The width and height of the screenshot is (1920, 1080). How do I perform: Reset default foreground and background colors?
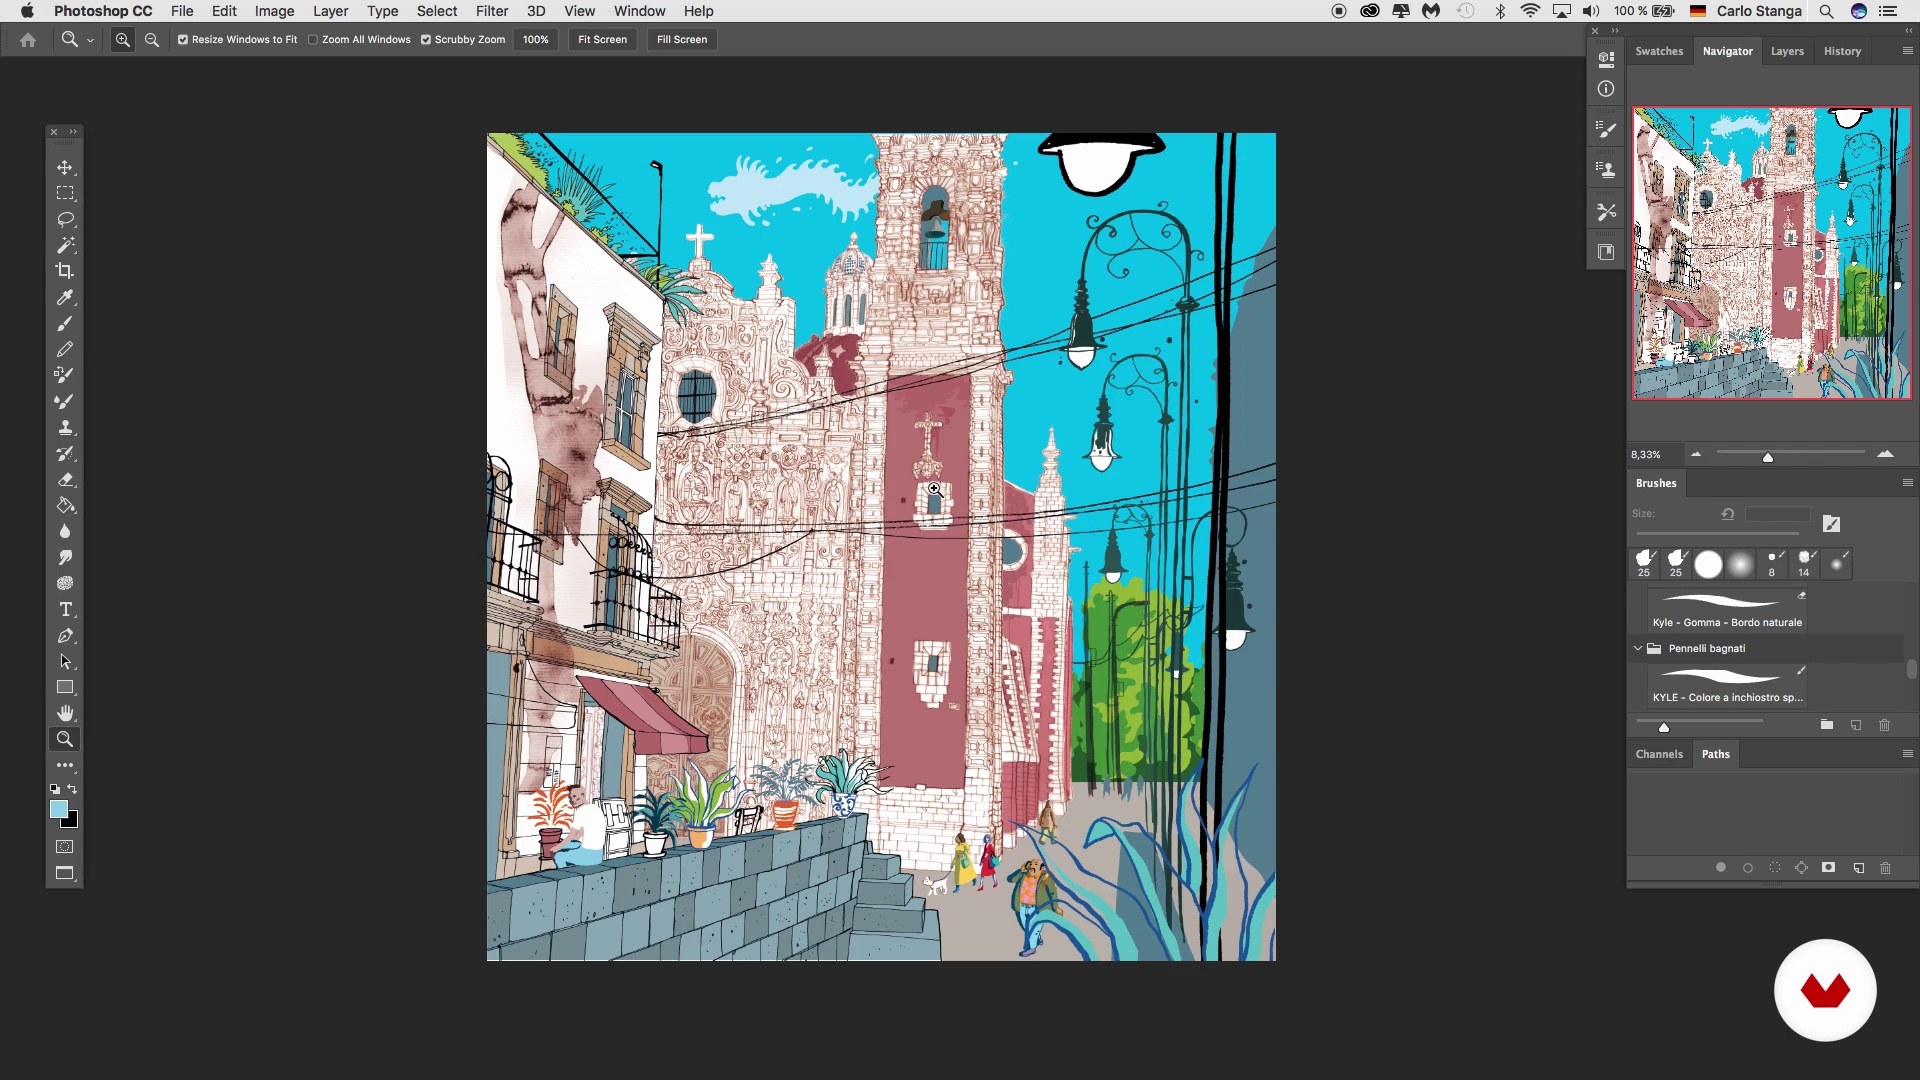(x=55, y=789)
